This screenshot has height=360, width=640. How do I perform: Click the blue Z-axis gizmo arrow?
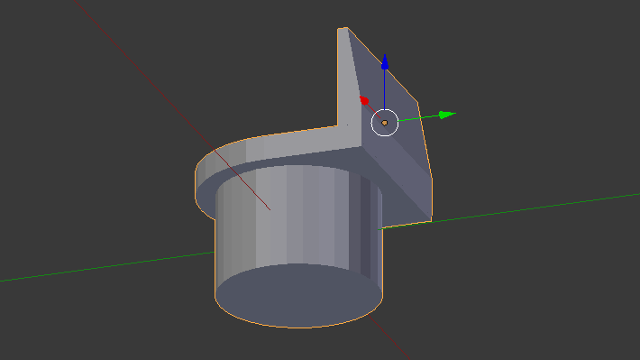[384, 62]
